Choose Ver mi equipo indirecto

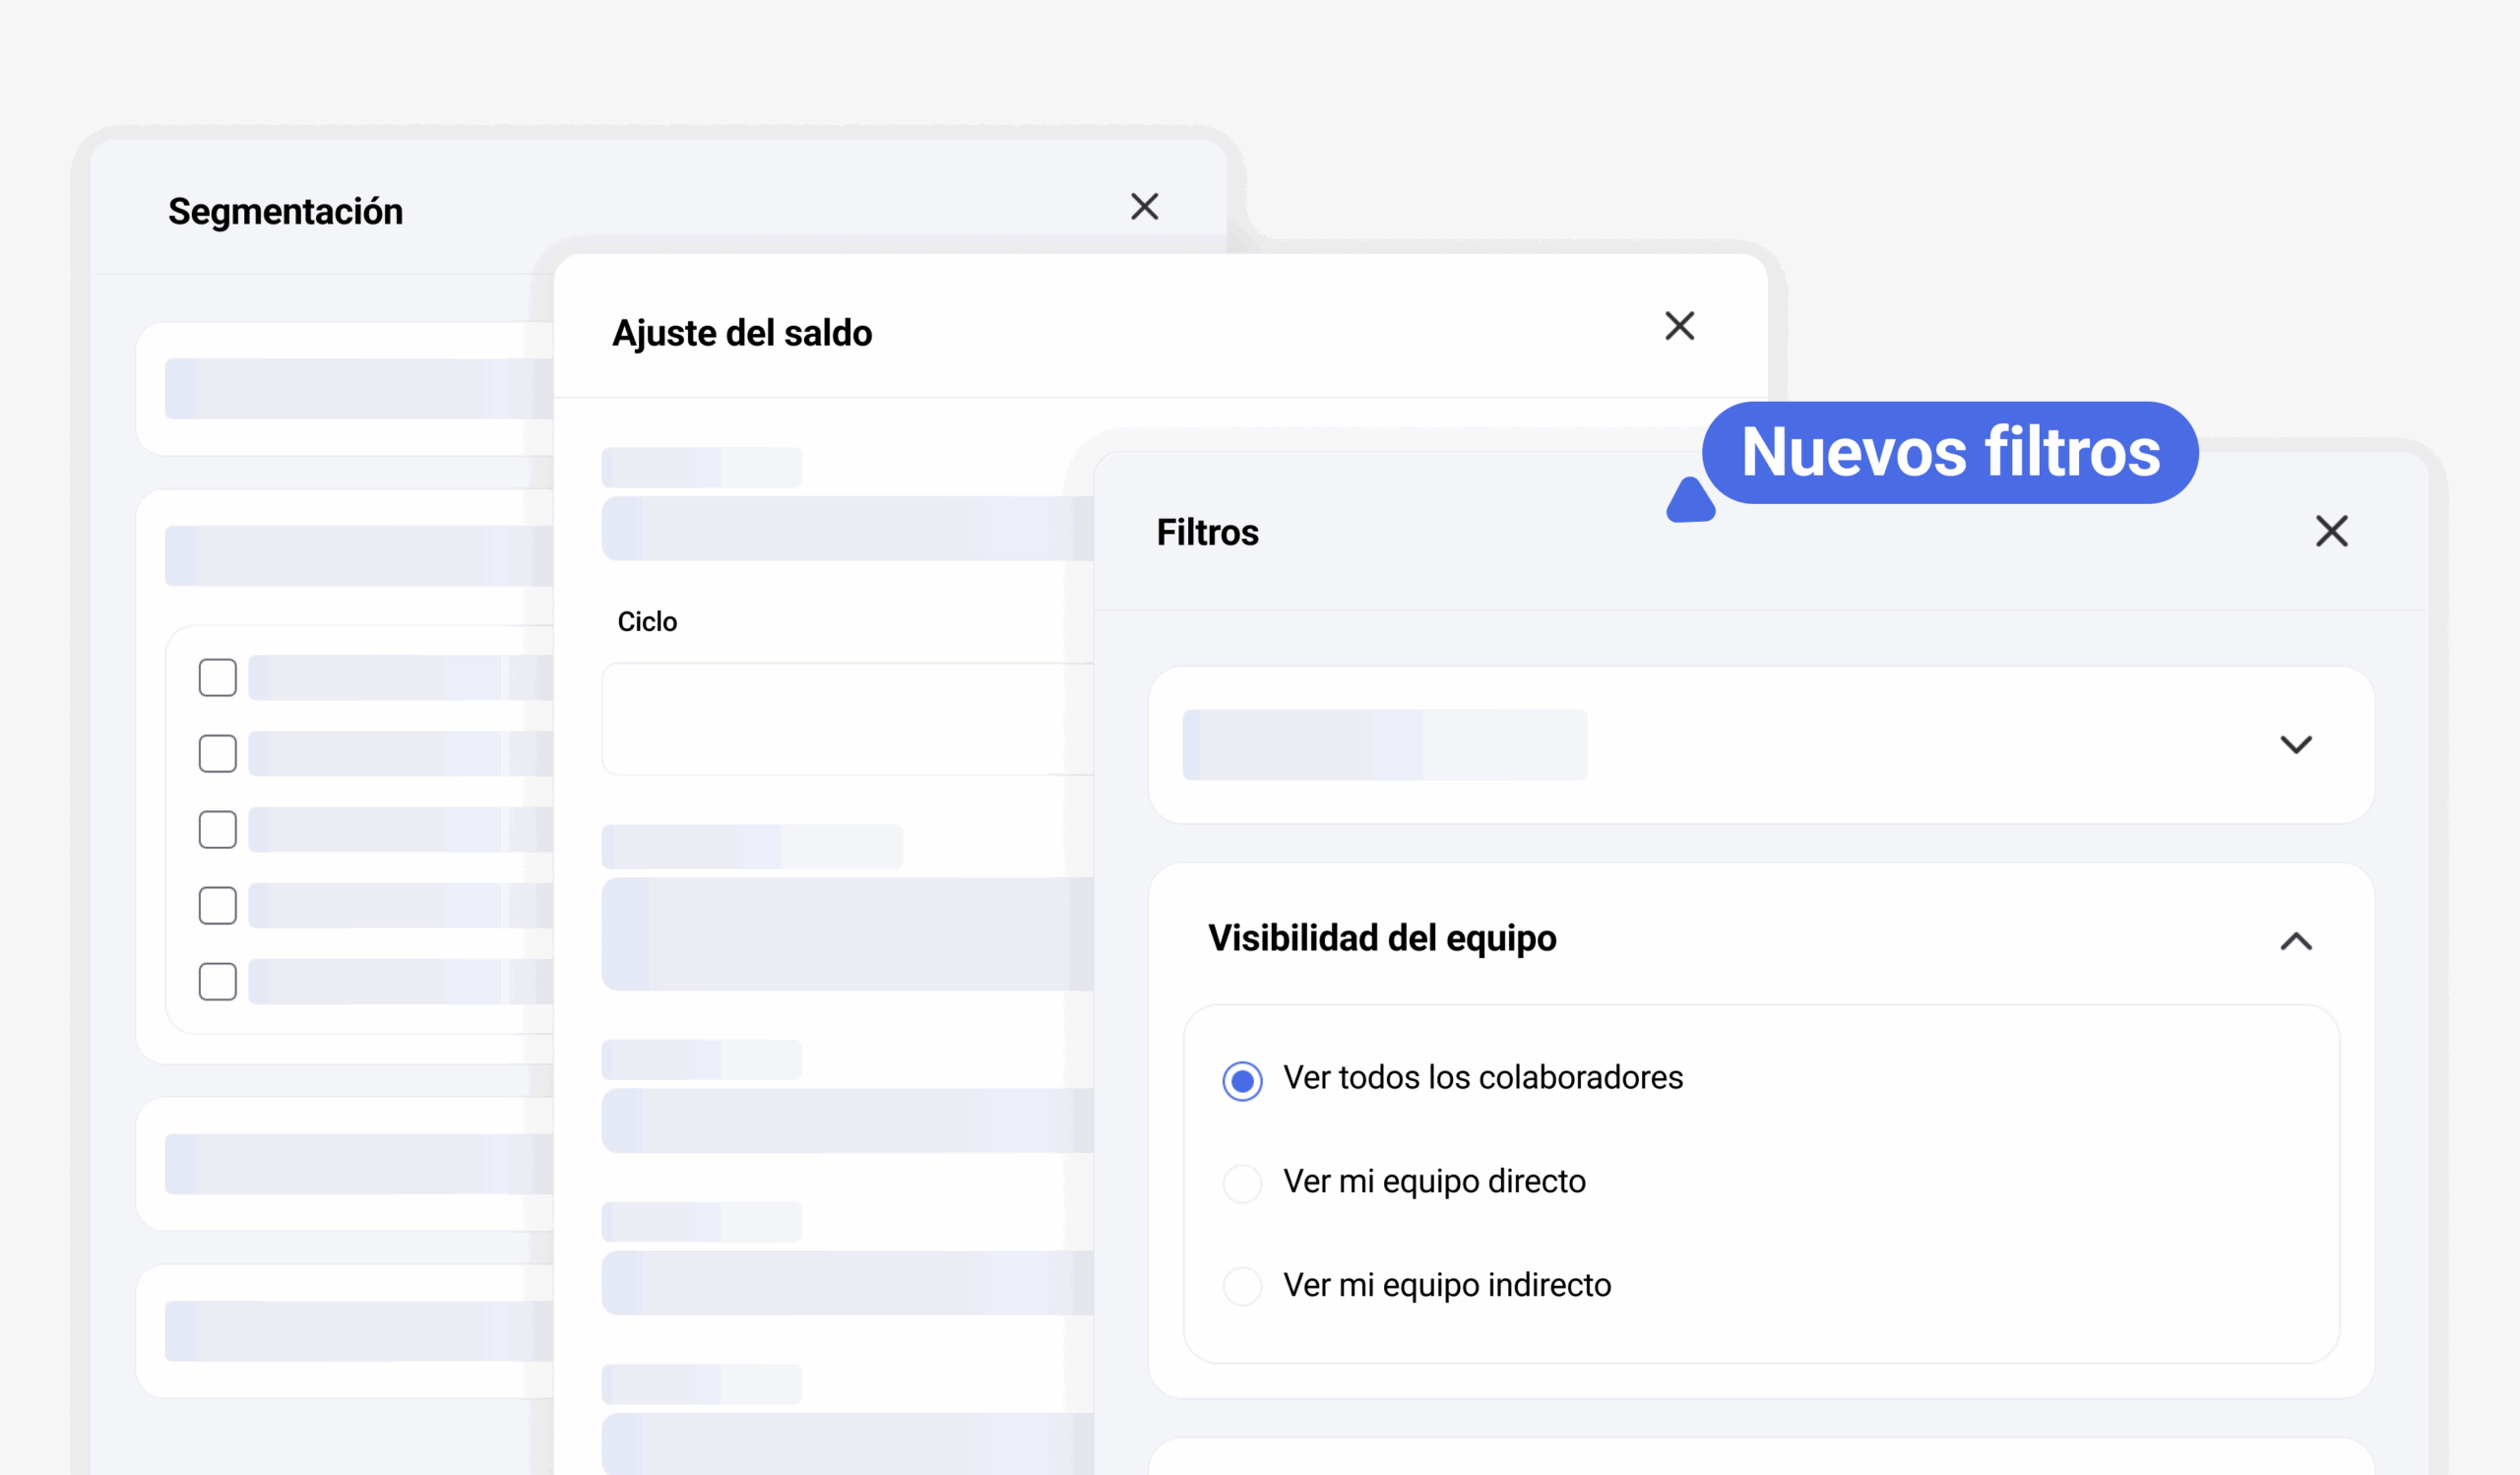(x=1242, y=1287)
